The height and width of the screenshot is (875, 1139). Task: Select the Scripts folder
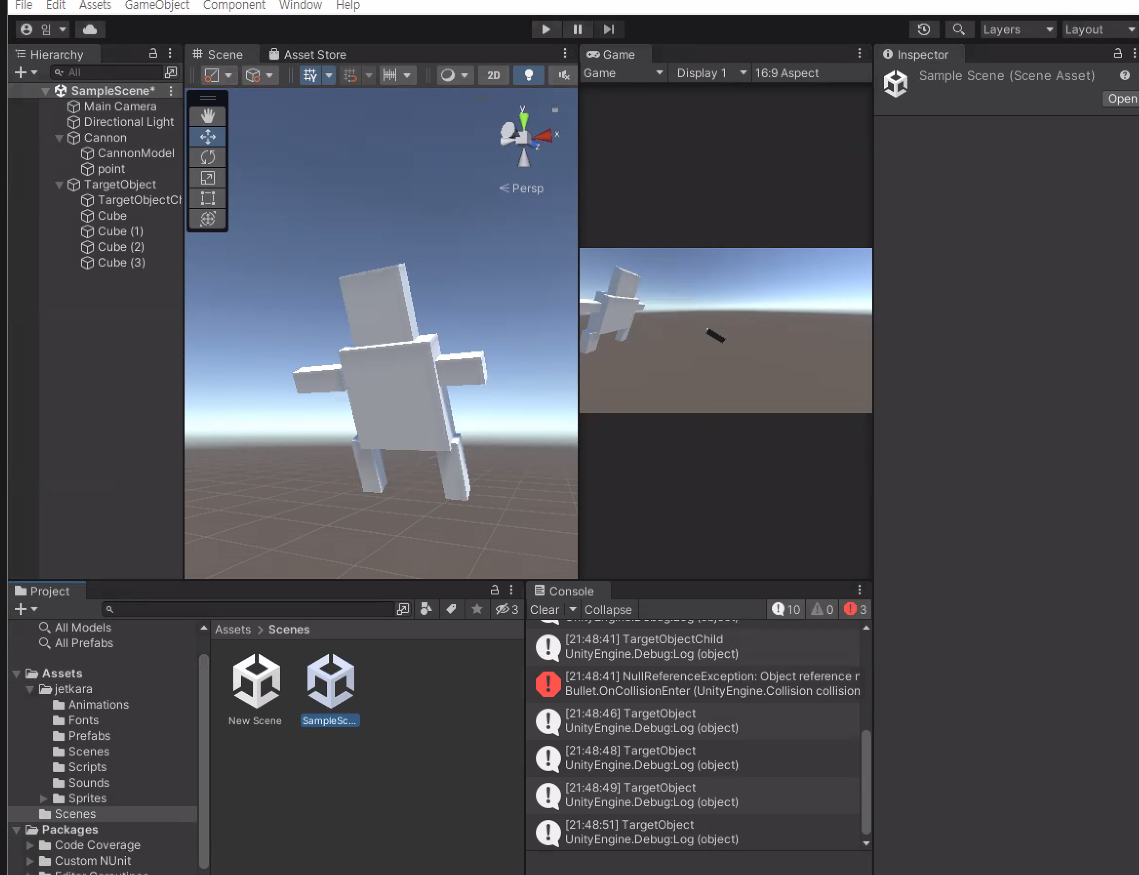[x=87, y=767]
